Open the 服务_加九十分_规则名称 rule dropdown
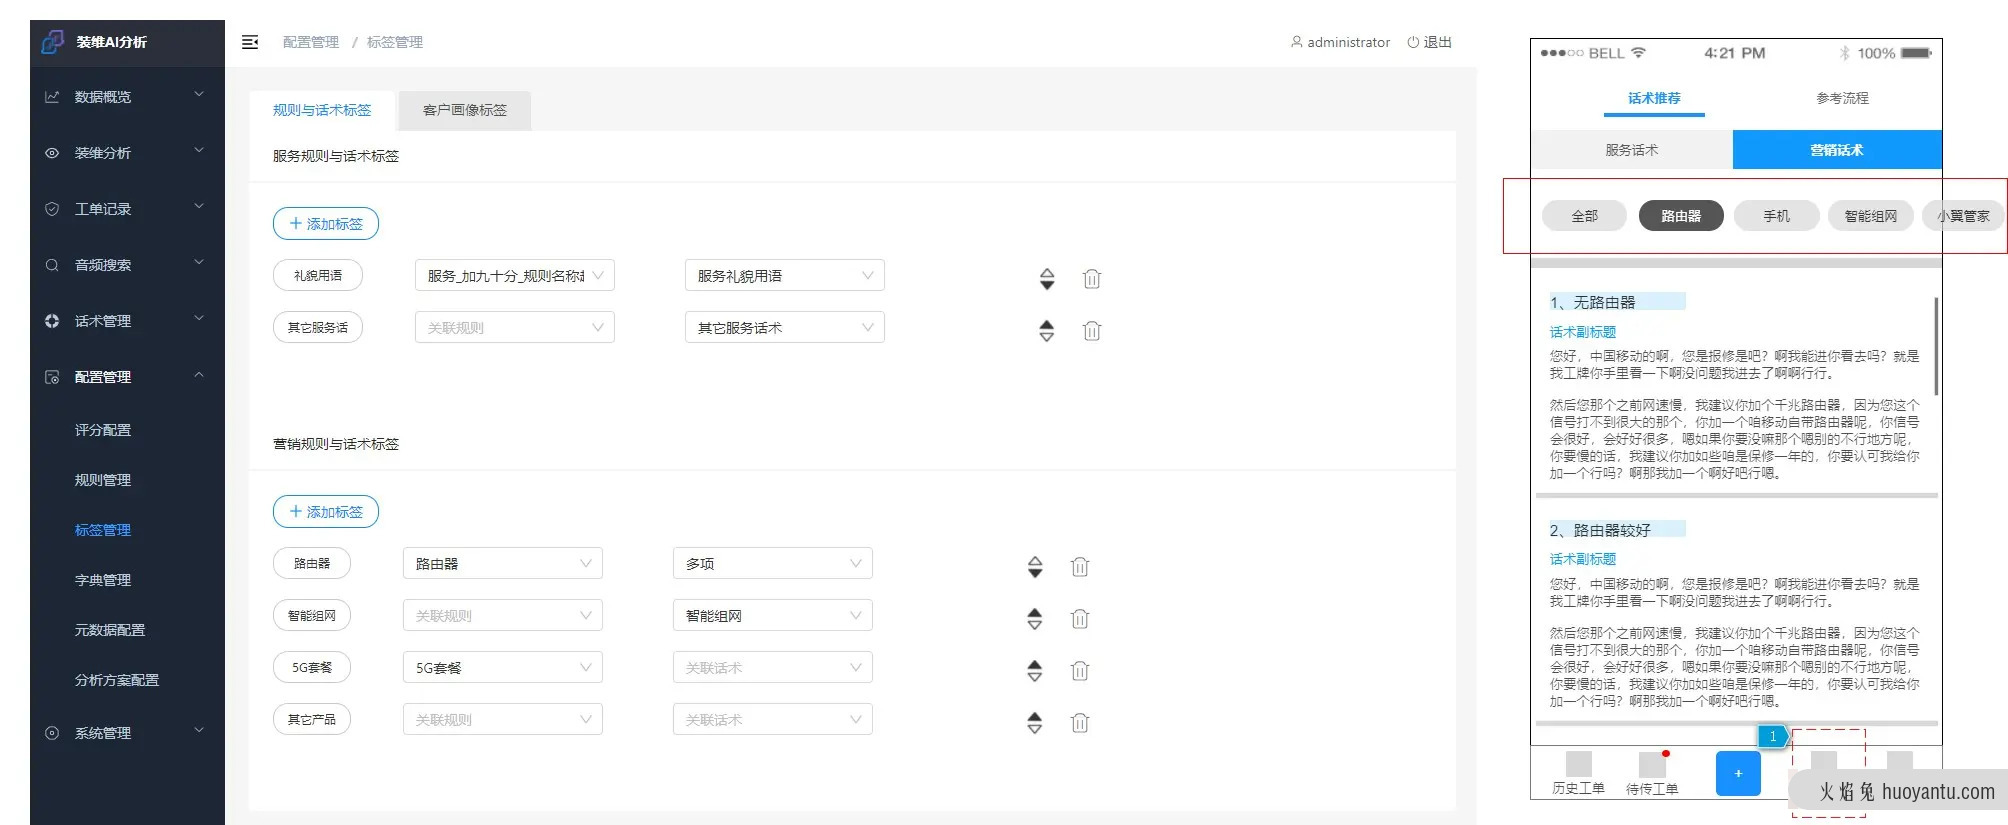Screen dimensions: 2008x825 pyautogui.click(x=515, y=275)
